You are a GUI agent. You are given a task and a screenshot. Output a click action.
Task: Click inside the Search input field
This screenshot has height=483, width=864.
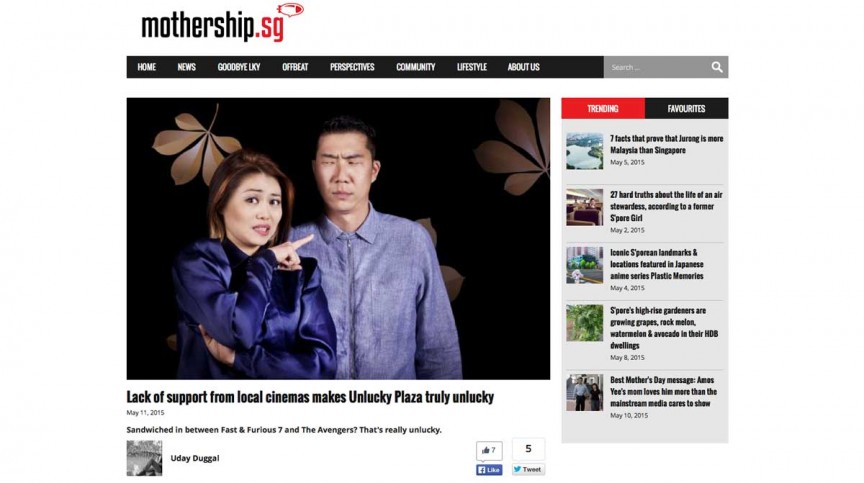[657, 67]
